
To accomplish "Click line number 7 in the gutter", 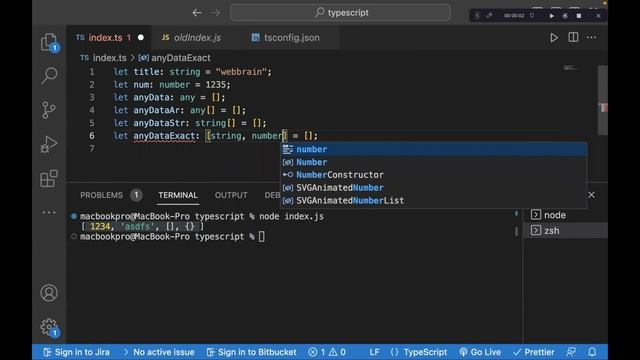I will point(92,149).
